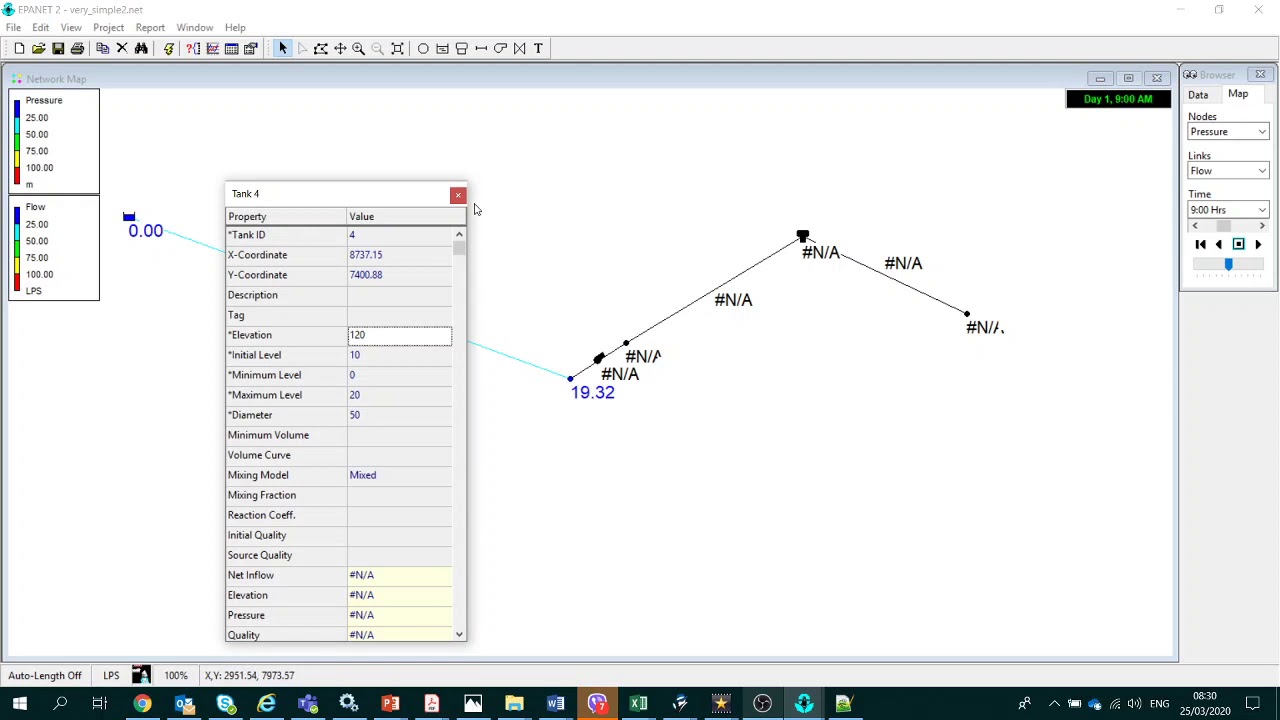1280x720 pixels.
Task: Select the Zoom Out tool
Action: (x=378, y=48)
